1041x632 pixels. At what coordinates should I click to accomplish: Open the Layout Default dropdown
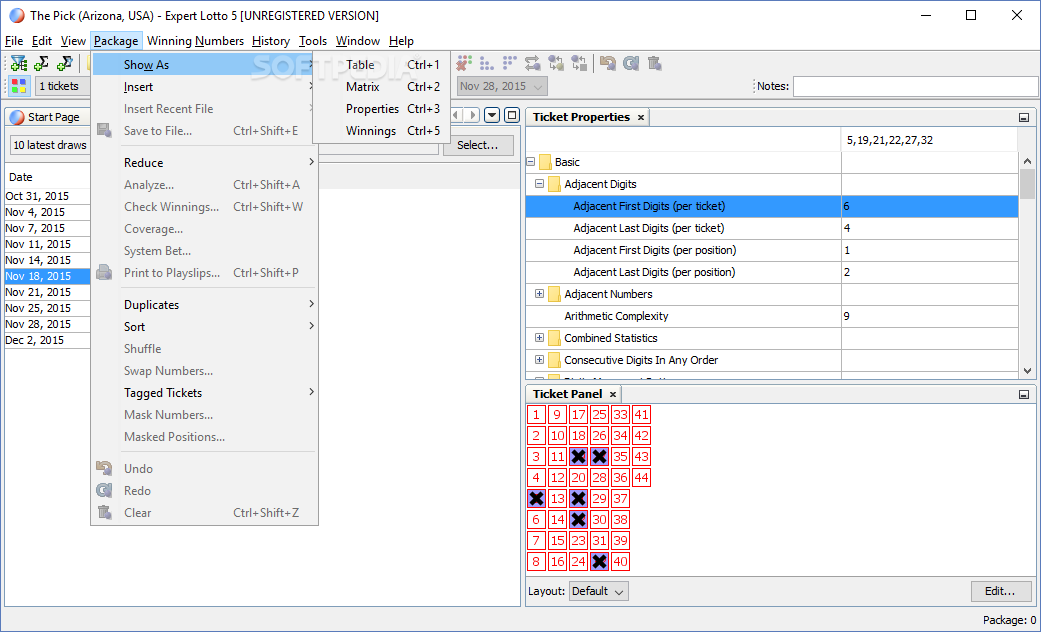[598, 592]
